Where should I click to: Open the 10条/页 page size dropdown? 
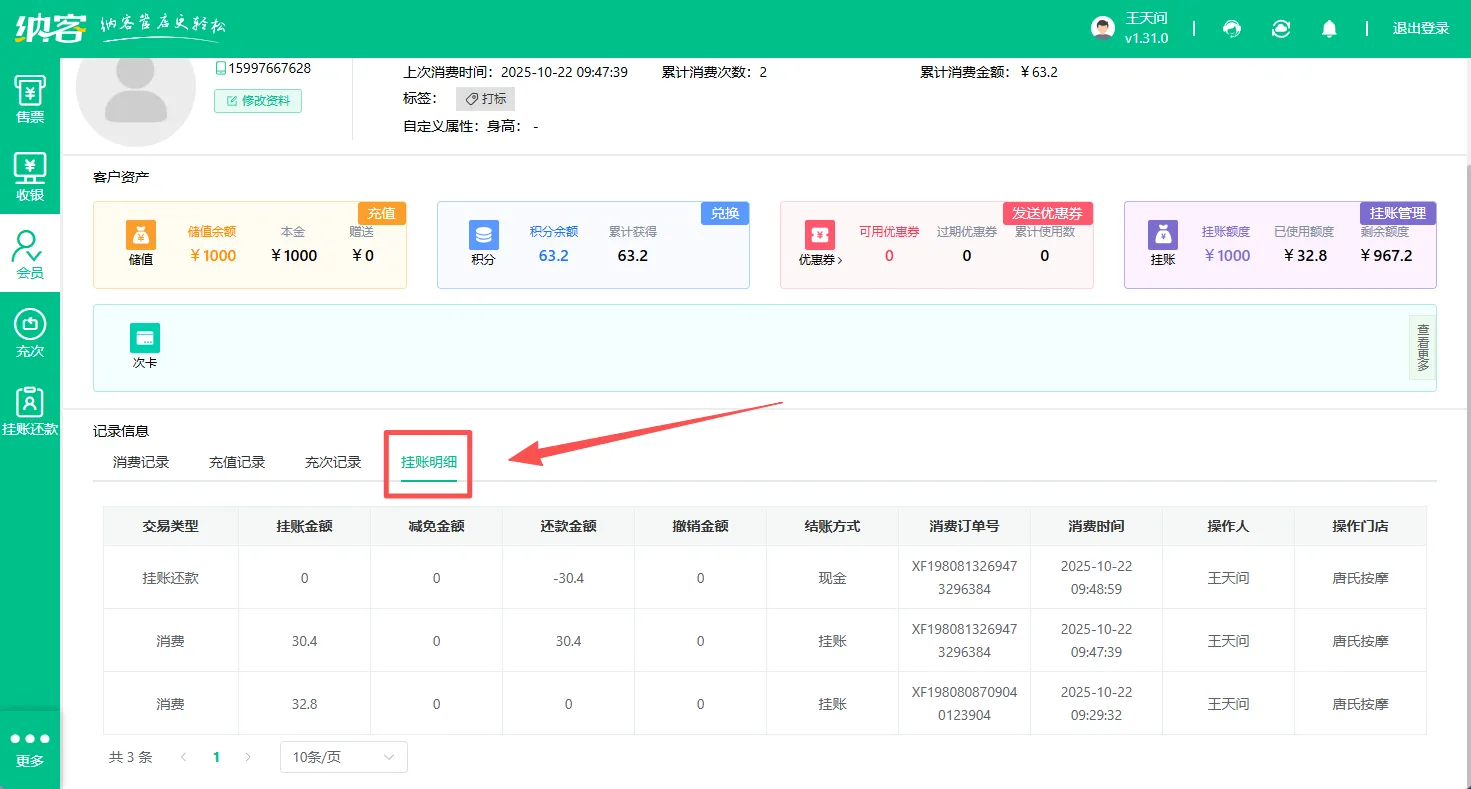[342, 757]
